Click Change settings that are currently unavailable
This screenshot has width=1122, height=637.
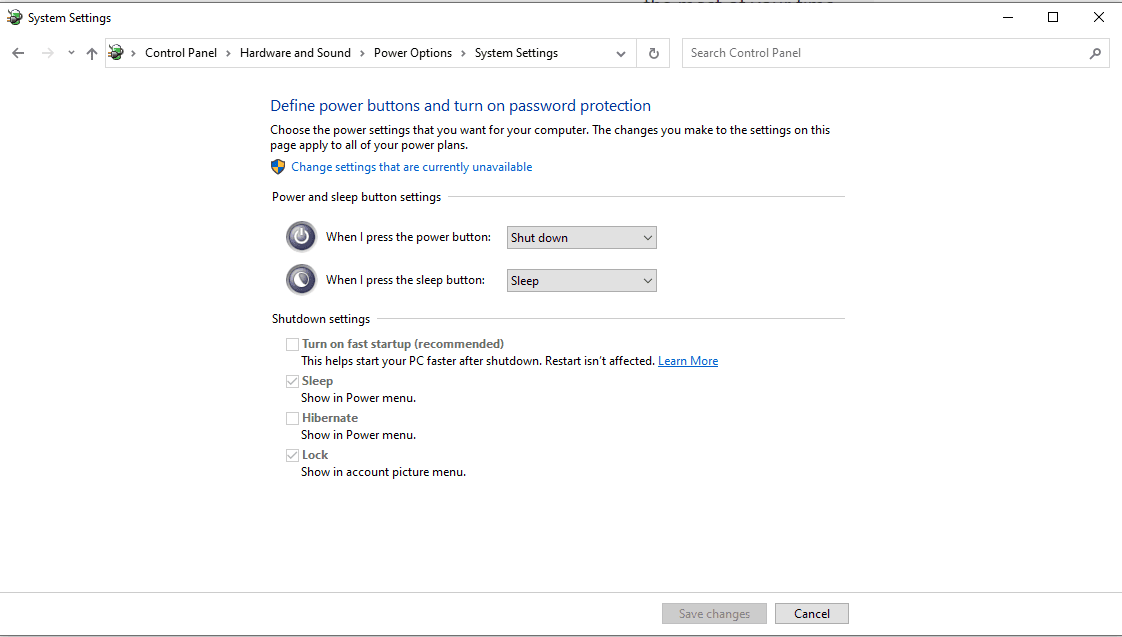coord(412,167)
